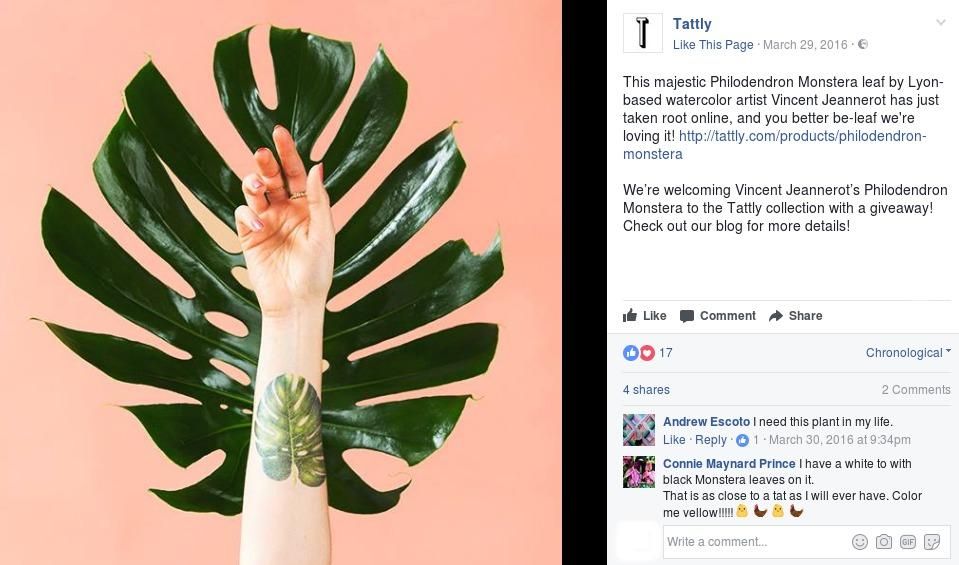Click the Comment speech bubble icon
The width and height of the screenshot is (959, 565).
point(687,316)
